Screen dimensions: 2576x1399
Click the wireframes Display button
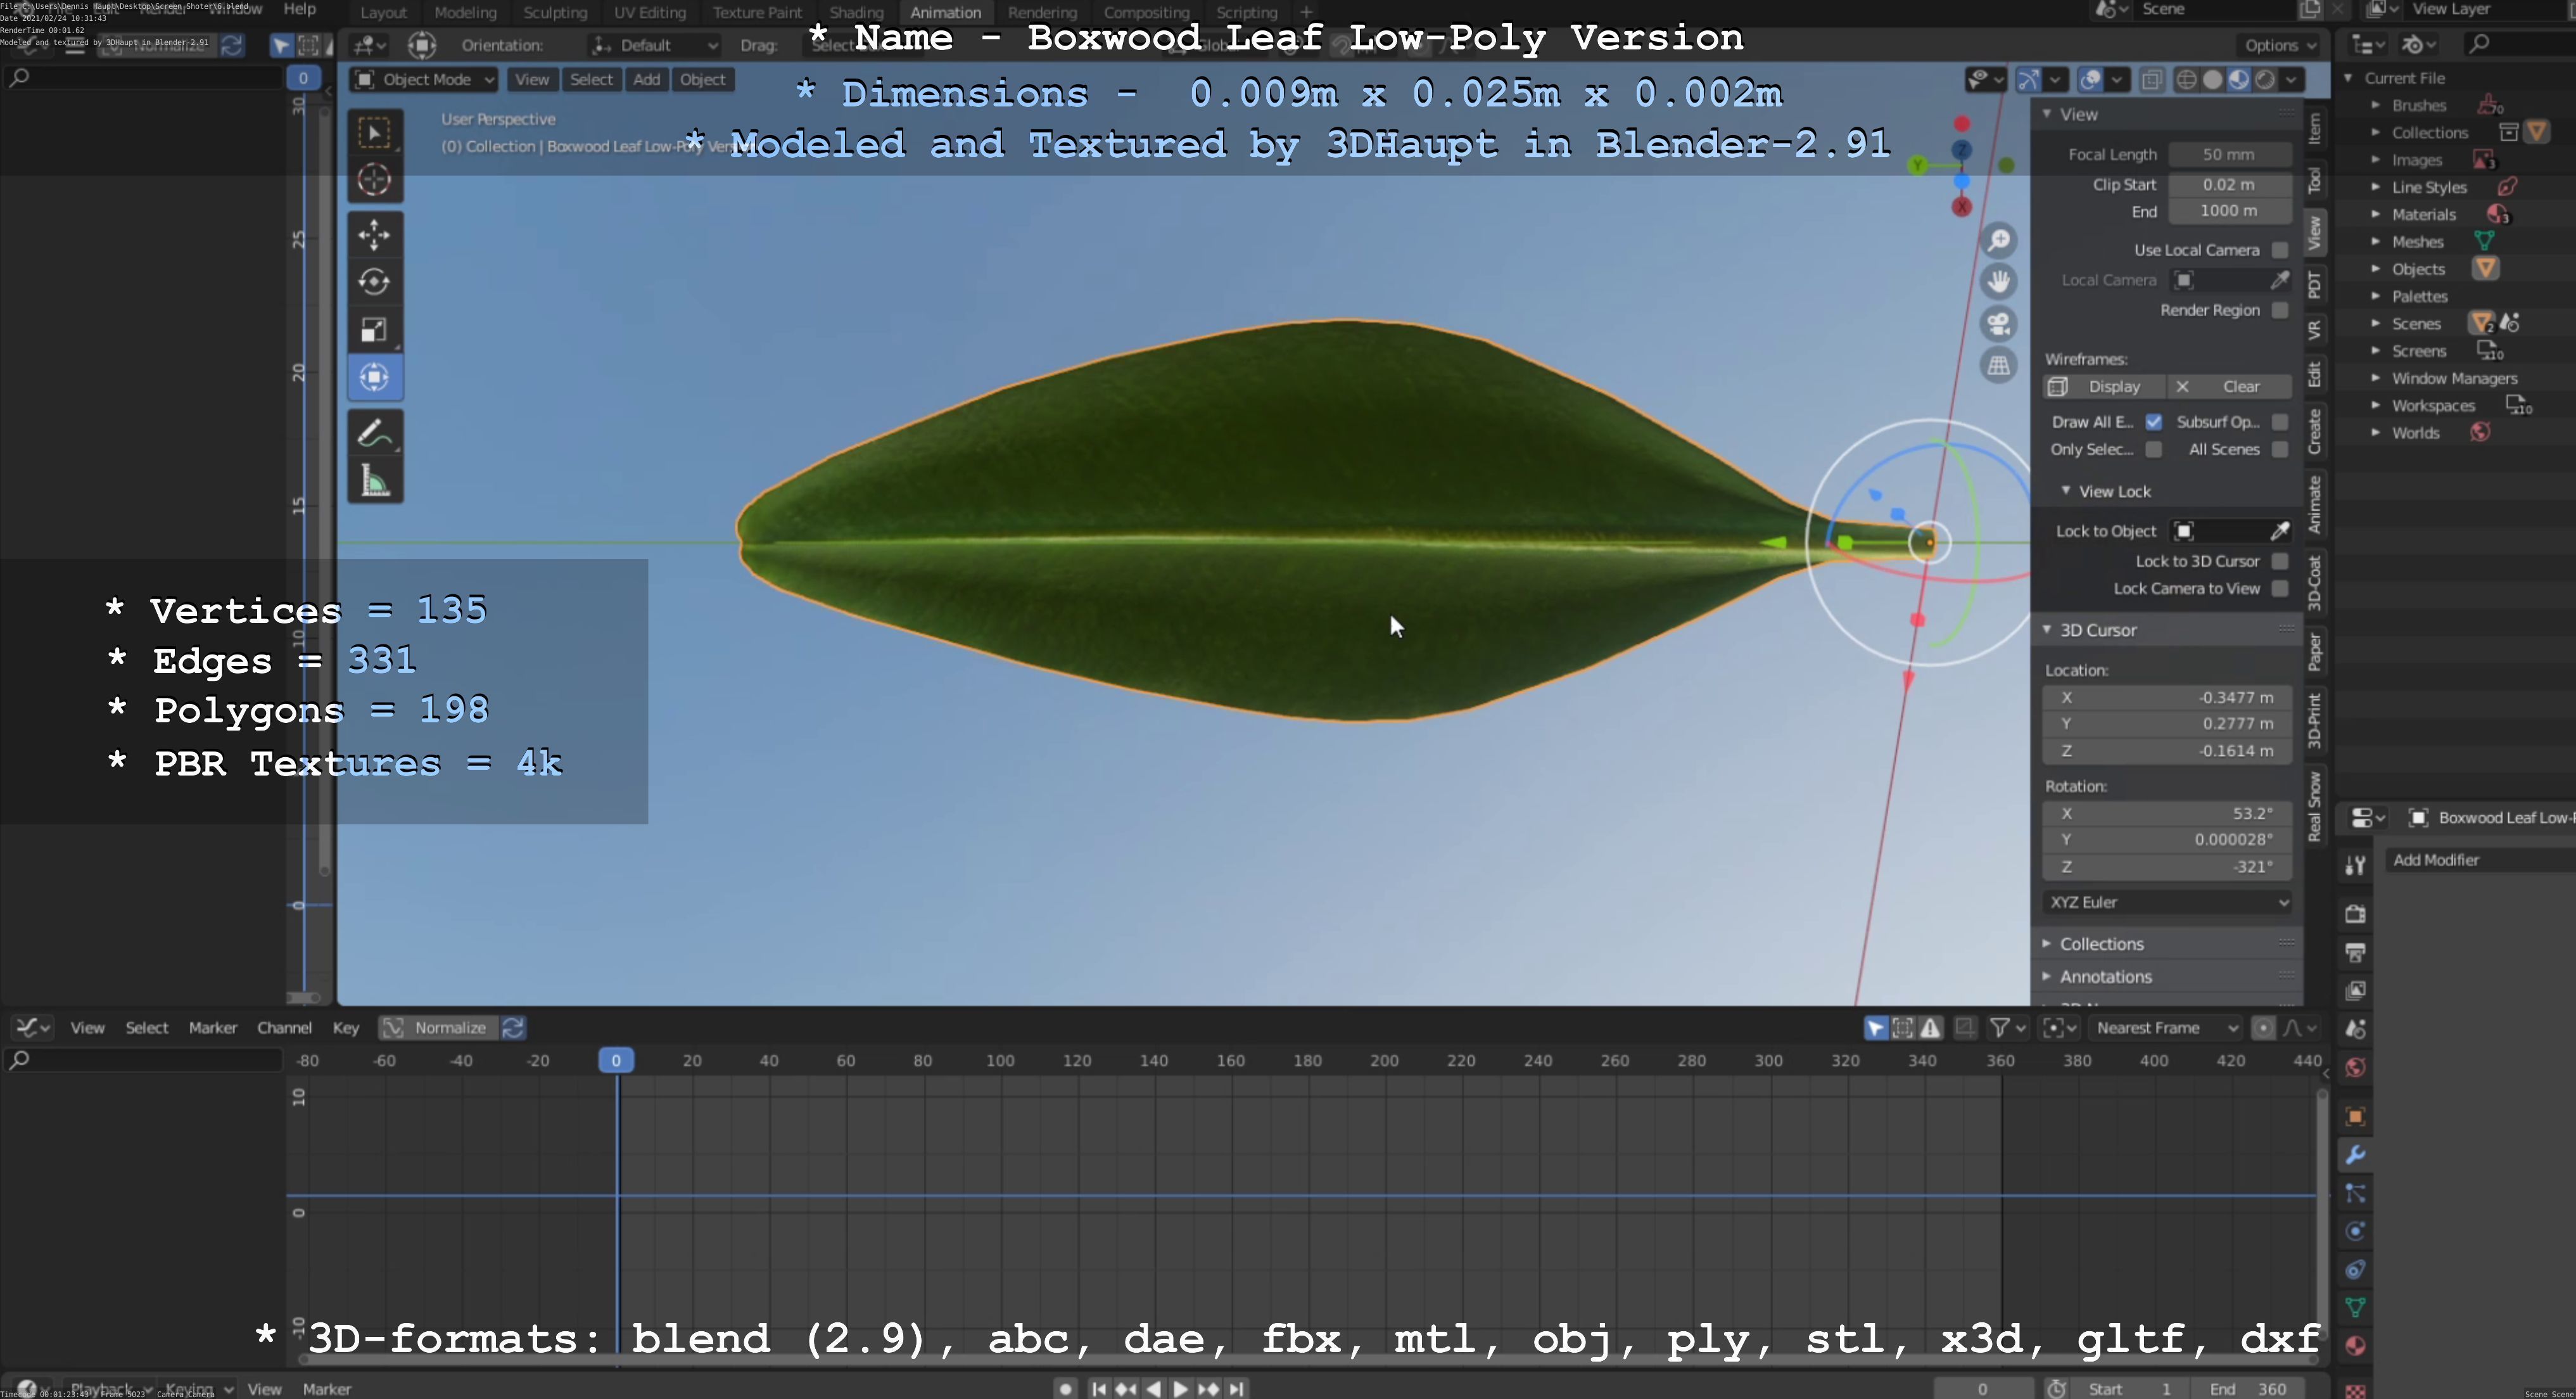coord(2104,386)
